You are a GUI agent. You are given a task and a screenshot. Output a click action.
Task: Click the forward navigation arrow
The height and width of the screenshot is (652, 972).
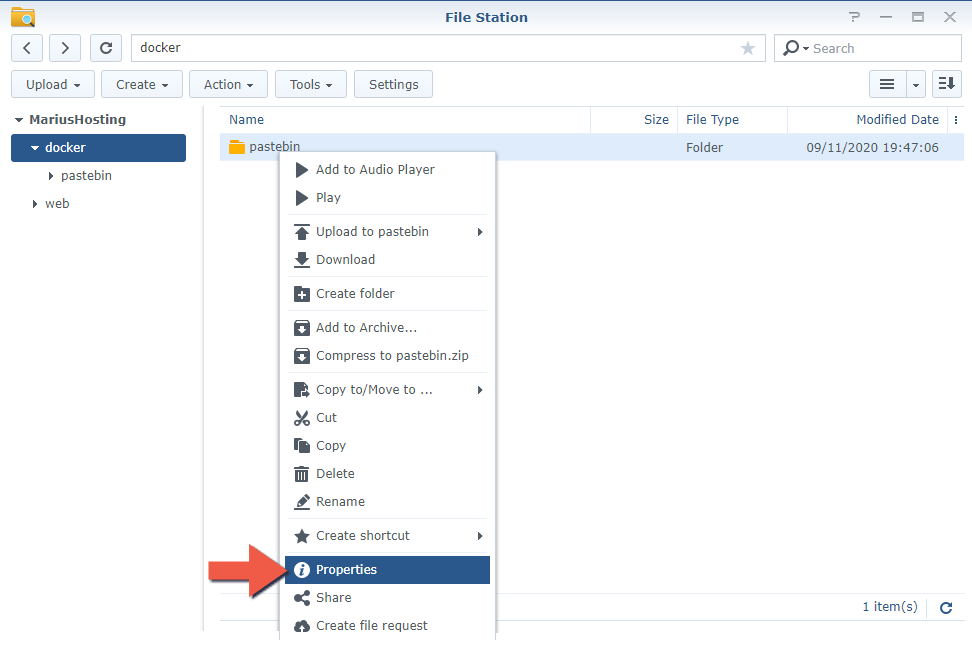pos(66,47)
